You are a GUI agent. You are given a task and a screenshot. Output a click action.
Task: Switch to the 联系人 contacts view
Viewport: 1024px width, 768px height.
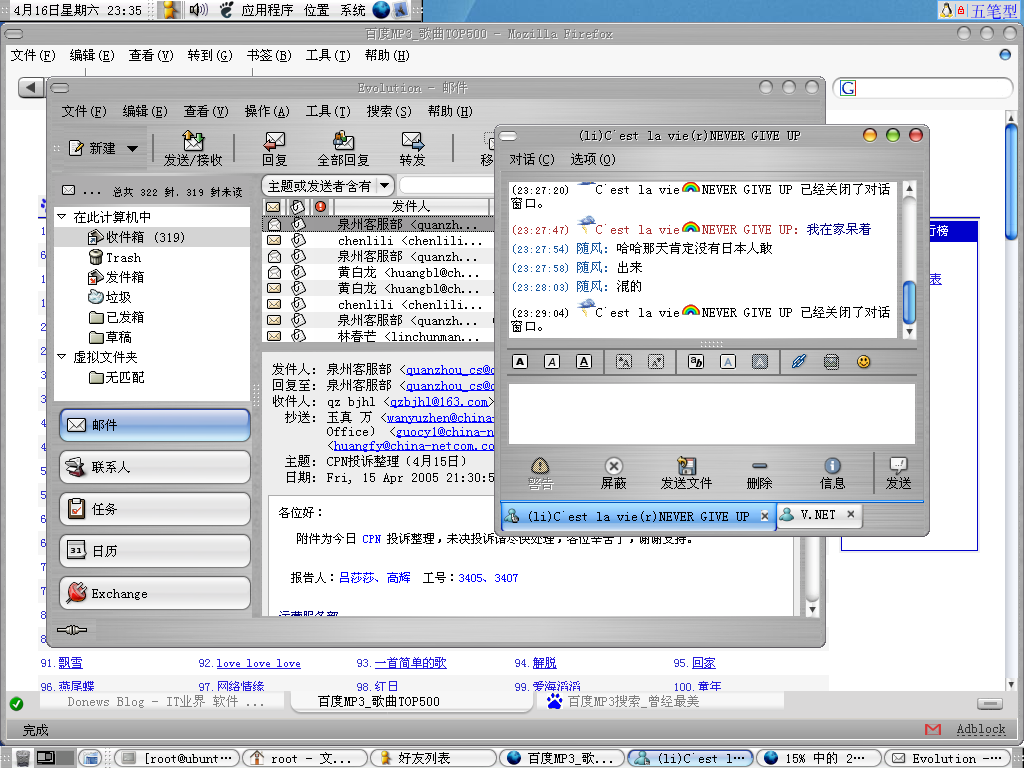(x=155, y=467)
